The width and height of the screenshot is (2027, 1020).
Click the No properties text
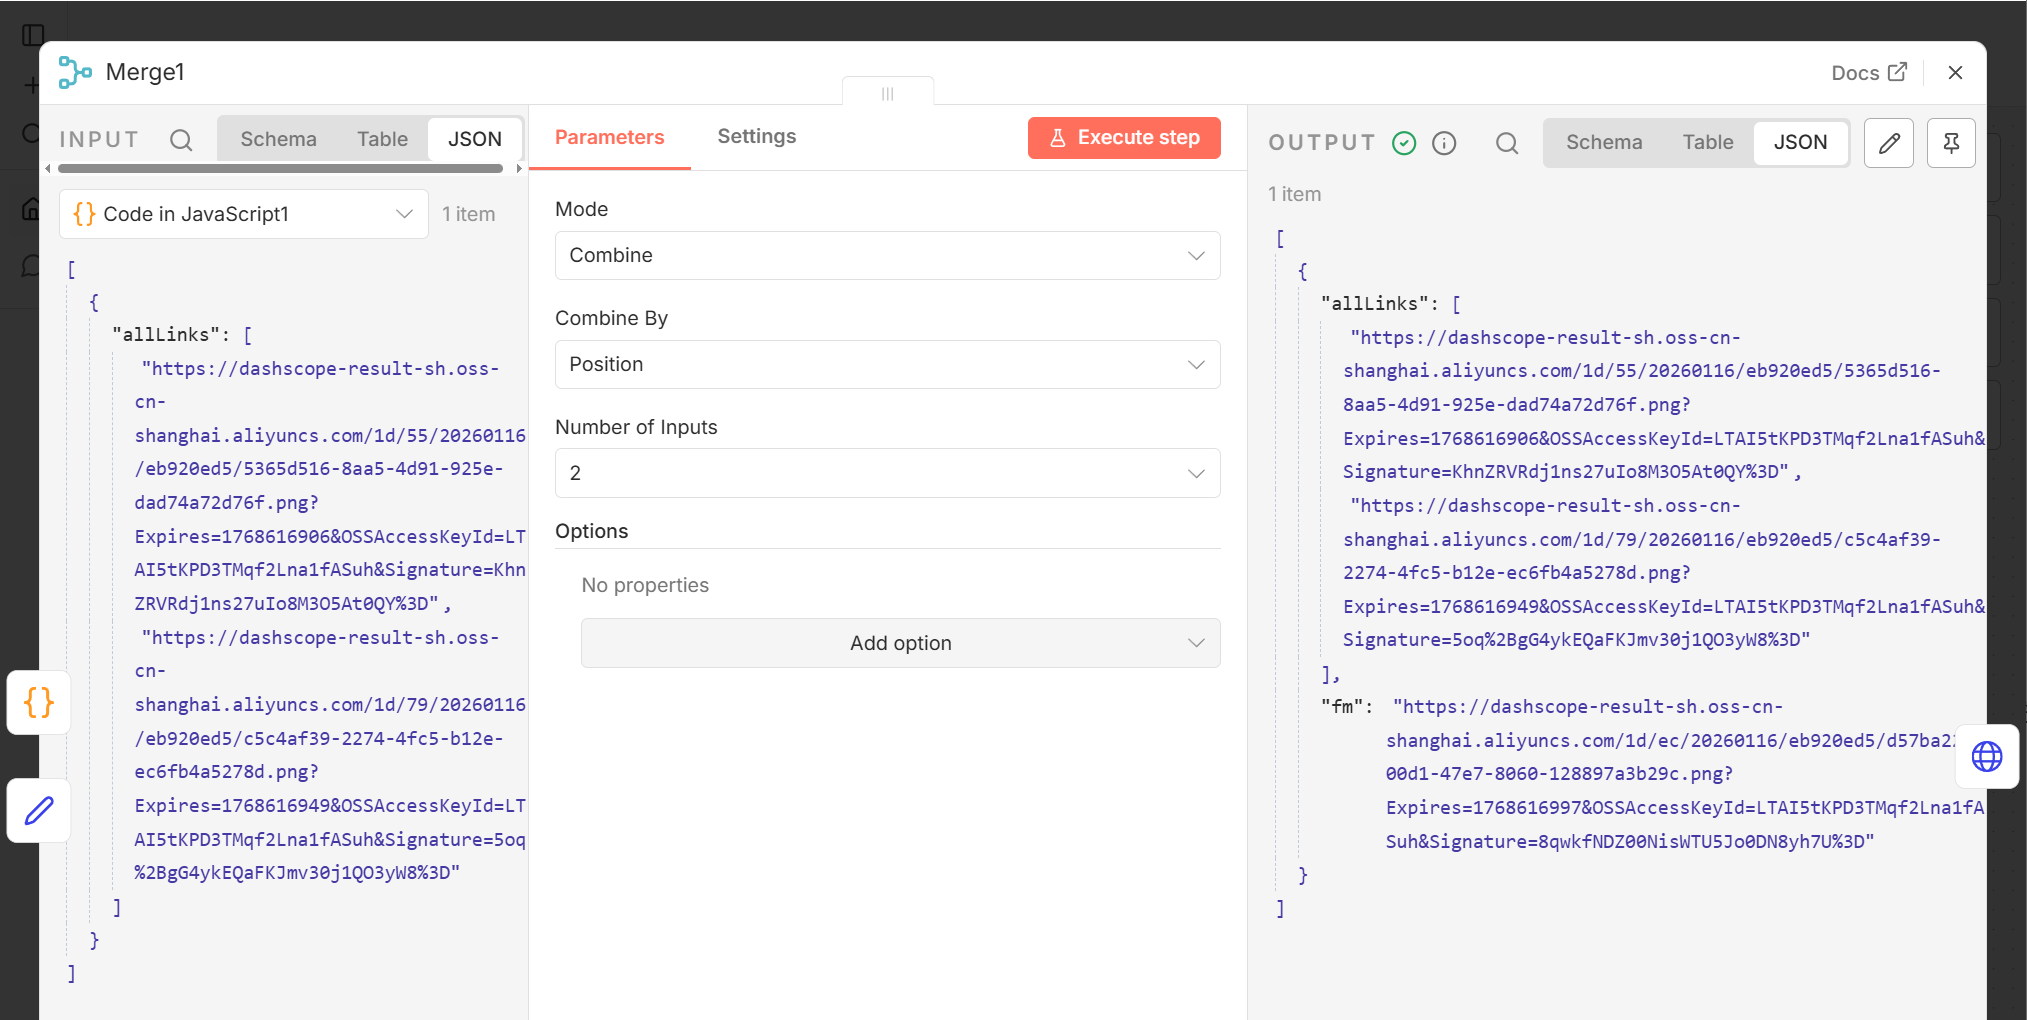[x=645, y=585]
